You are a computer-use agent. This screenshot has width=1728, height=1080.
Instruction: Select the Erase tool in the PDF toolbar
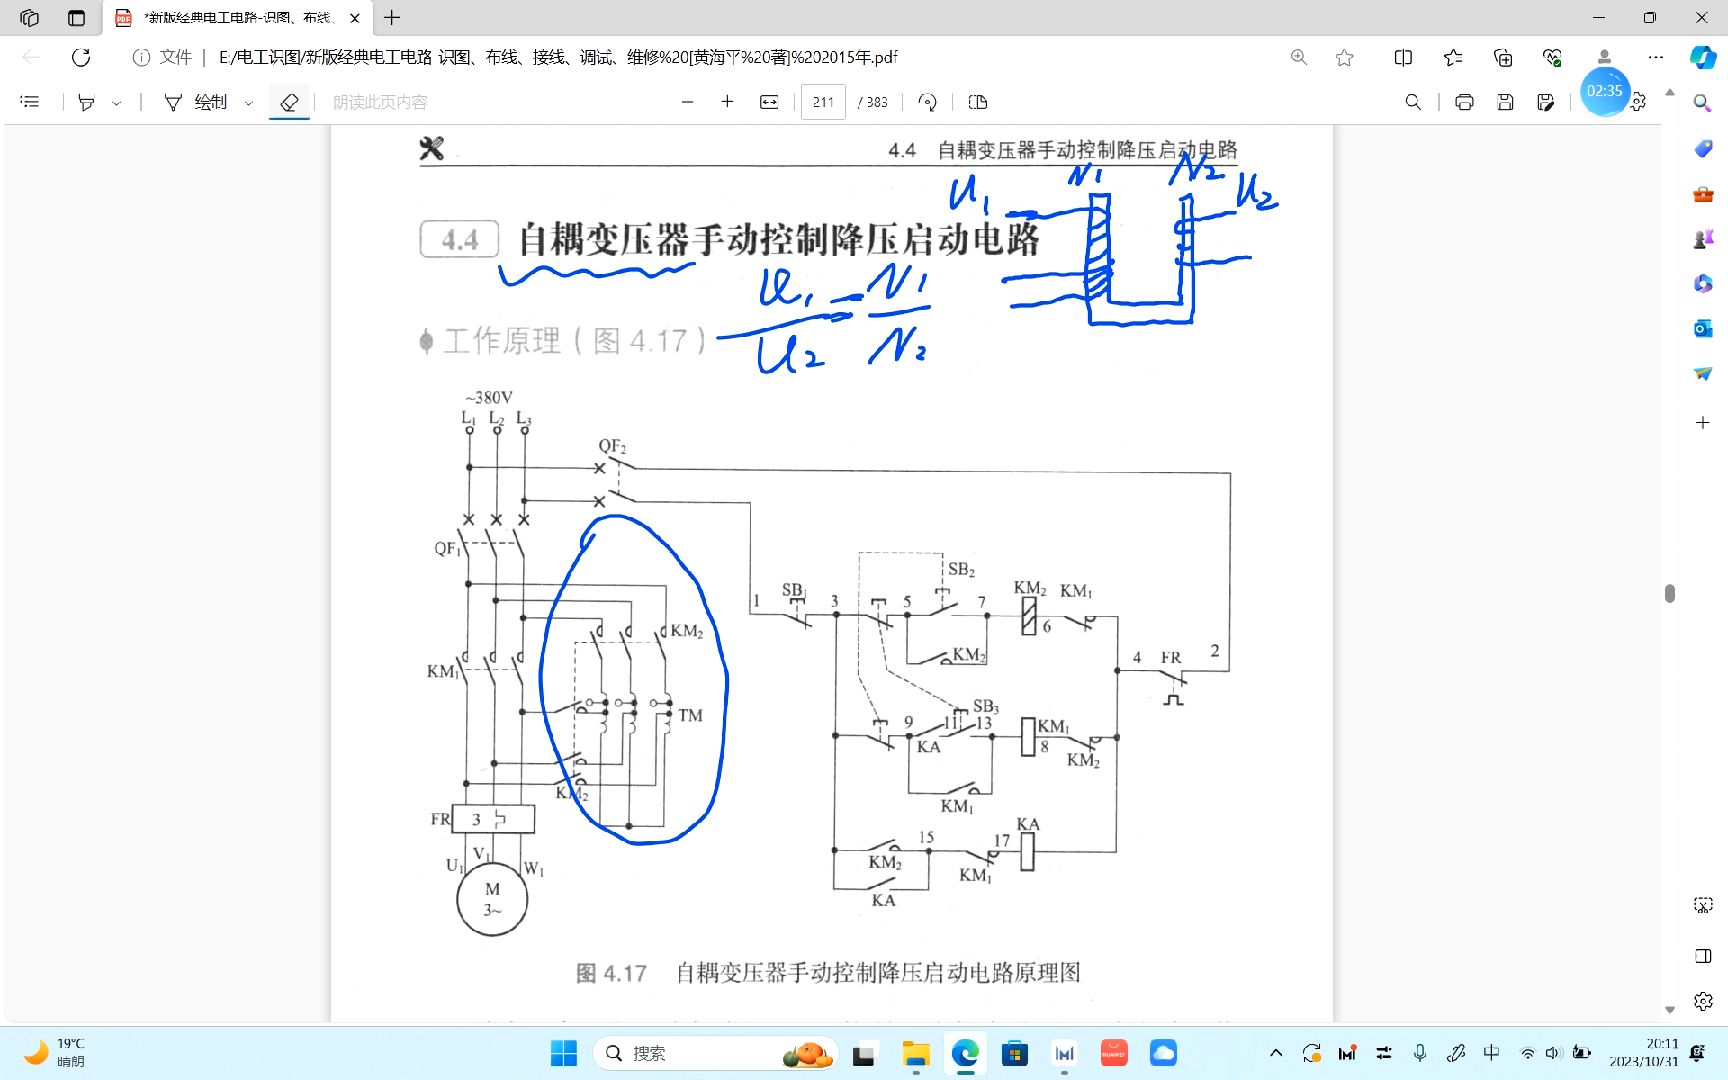[289, 101]
